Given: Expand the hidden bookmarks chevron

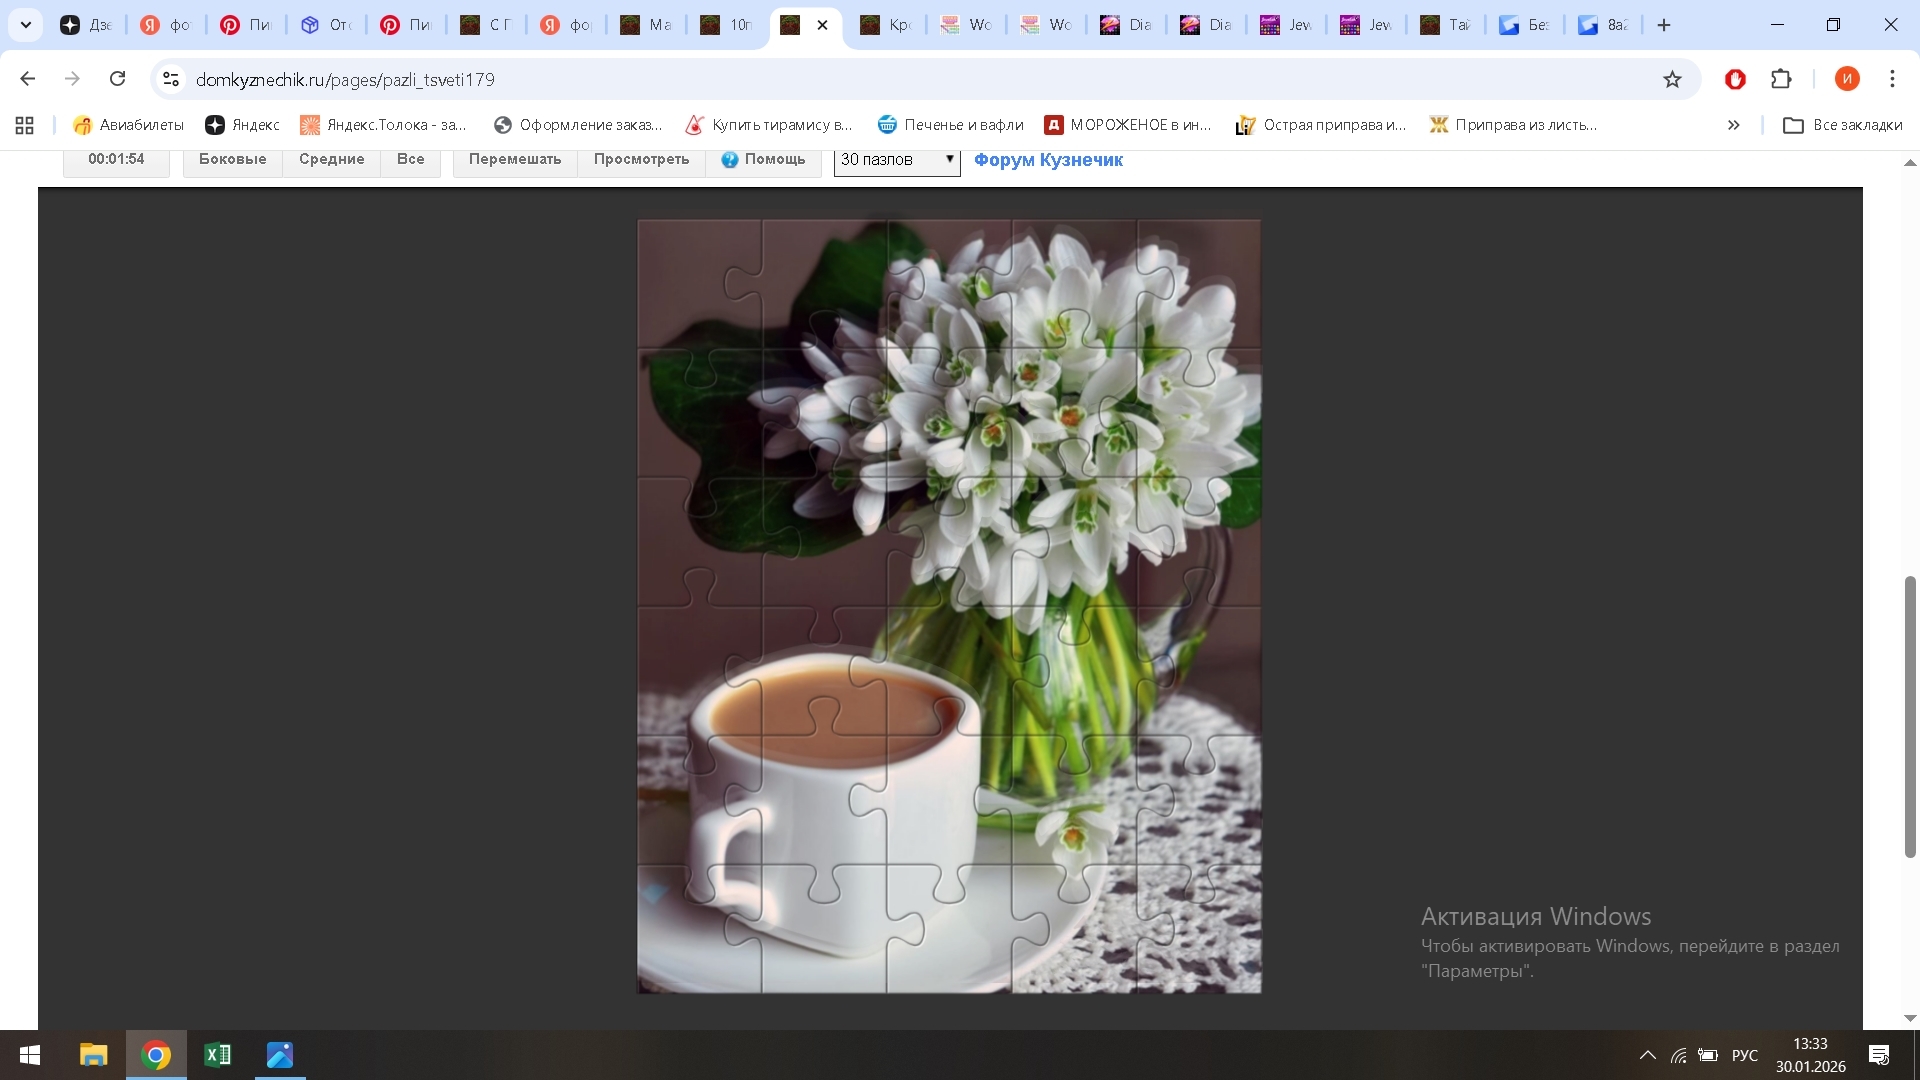Looking at the screenshot, I should pyautogui.click(x=1733, y=125).
